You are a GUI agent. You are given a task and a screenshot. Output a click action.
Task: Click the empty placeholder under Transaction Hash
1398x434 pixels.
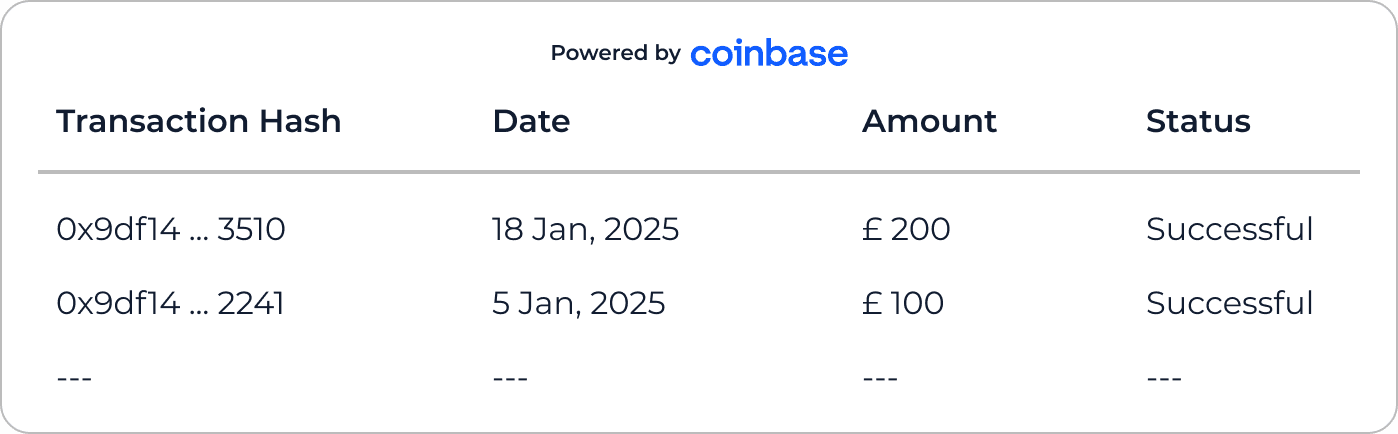coord(75,379)
